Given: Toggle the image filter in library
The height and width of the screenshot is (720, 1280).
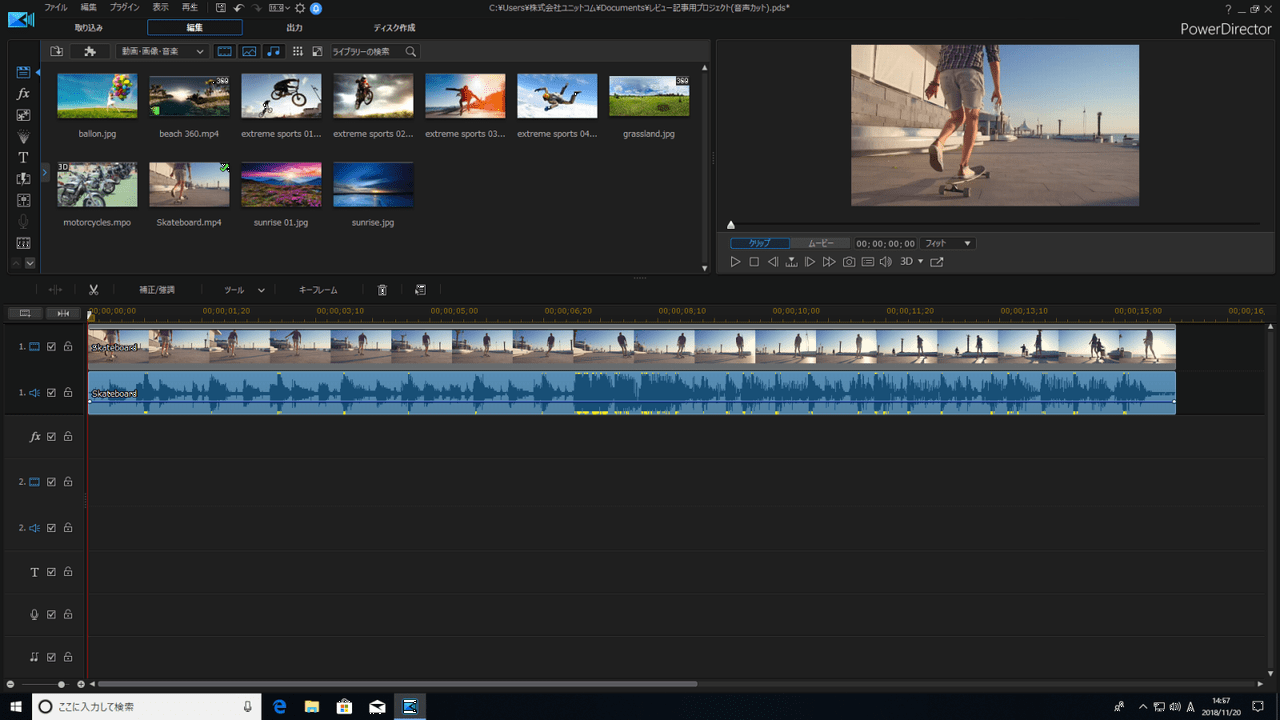Looking at the screenshot, I should click(x=249, y=51).
